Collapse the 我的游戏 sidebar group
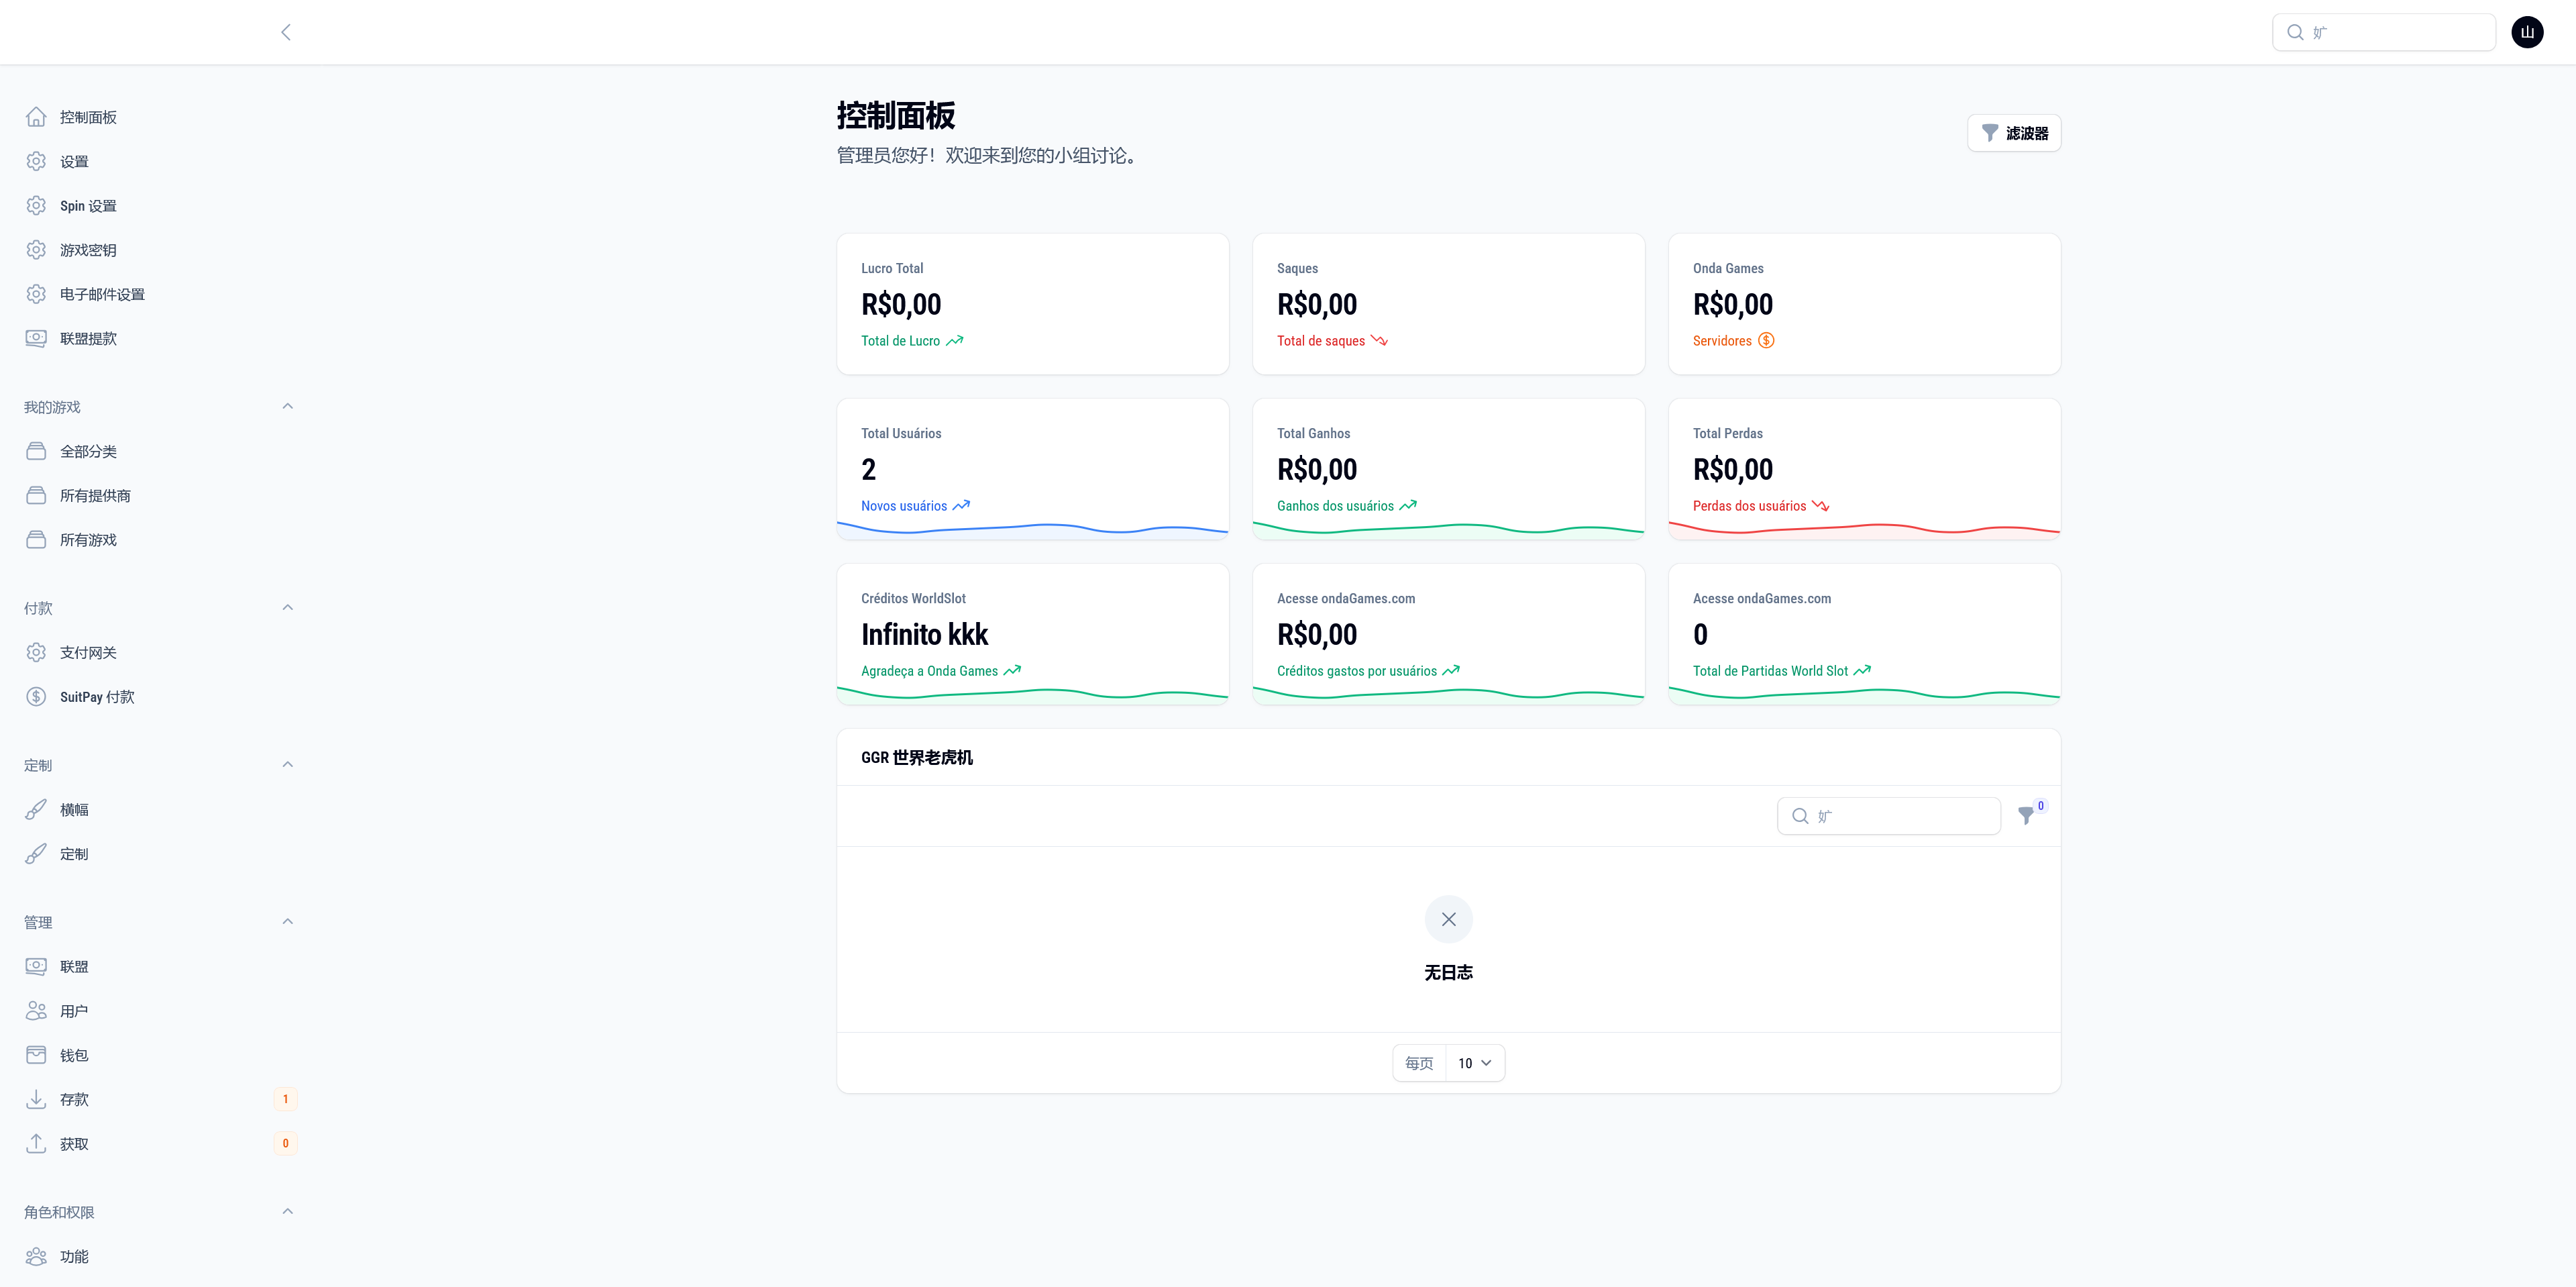2576x1287 pixels. point(287,406)
